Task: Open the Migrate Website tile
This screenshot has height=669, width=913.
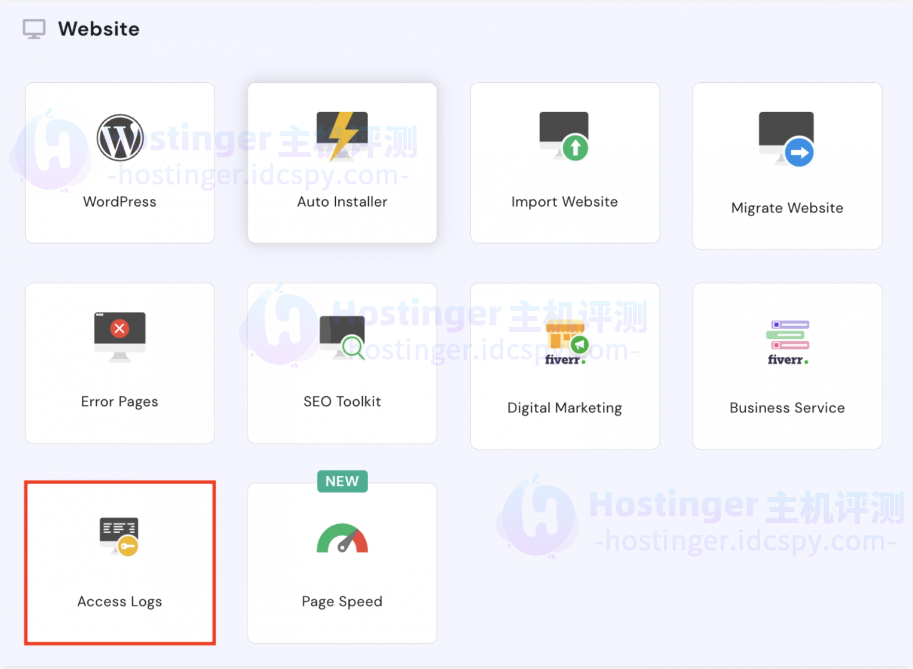Action: [x=787, y=165]
